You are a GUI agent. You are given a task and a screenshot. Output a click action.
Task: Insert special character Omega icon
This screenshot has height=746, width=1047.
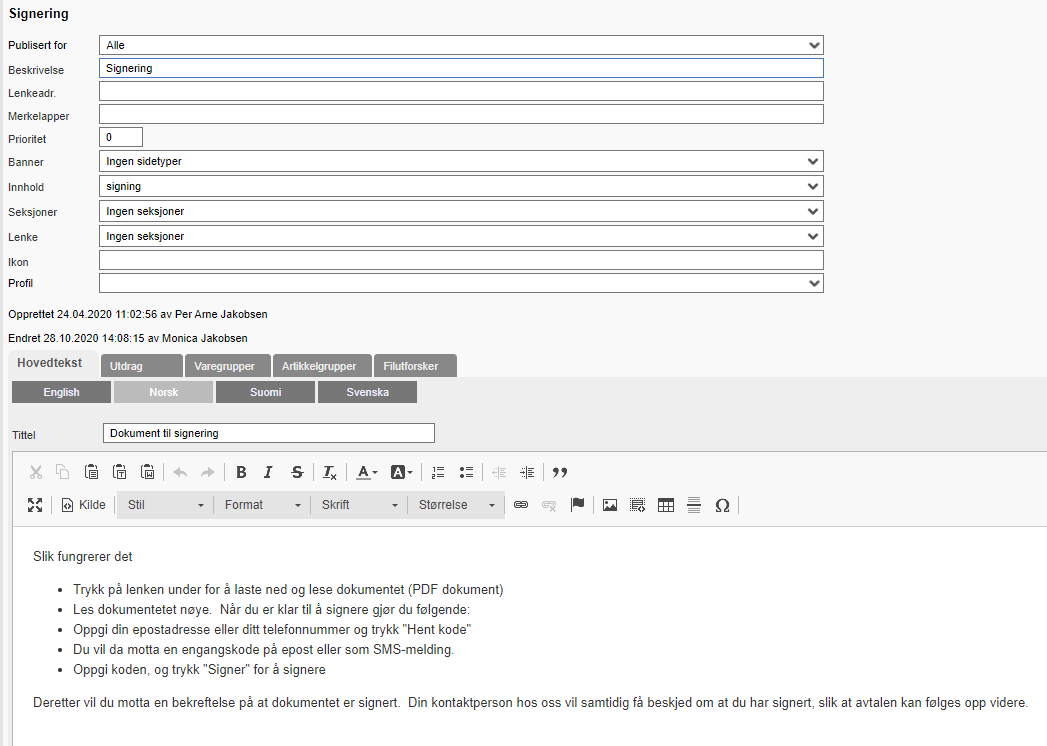click(722, 505)
